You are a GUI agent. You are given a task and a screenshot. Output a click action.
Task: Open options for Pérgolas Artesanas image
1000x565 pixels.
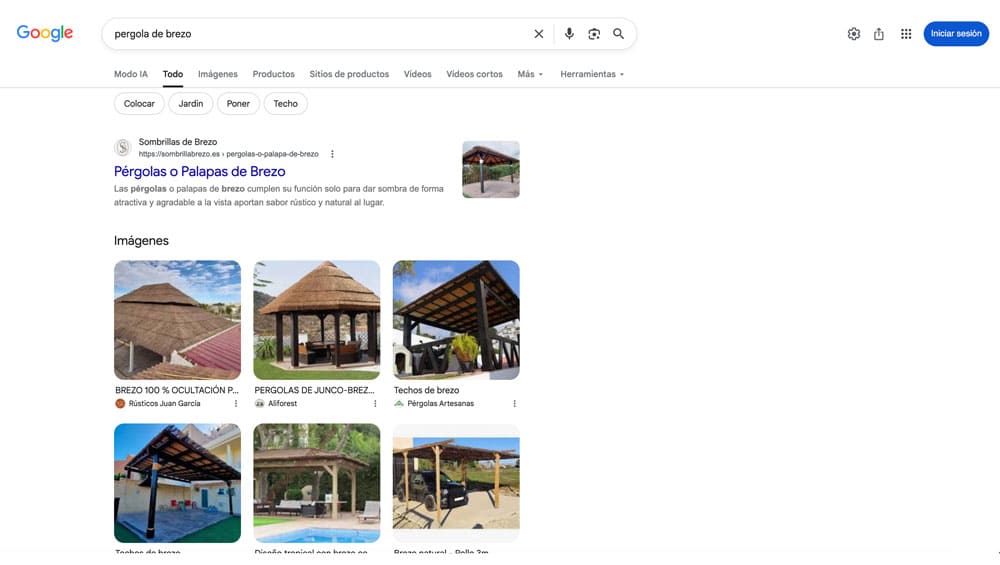[x=515, y=404]
